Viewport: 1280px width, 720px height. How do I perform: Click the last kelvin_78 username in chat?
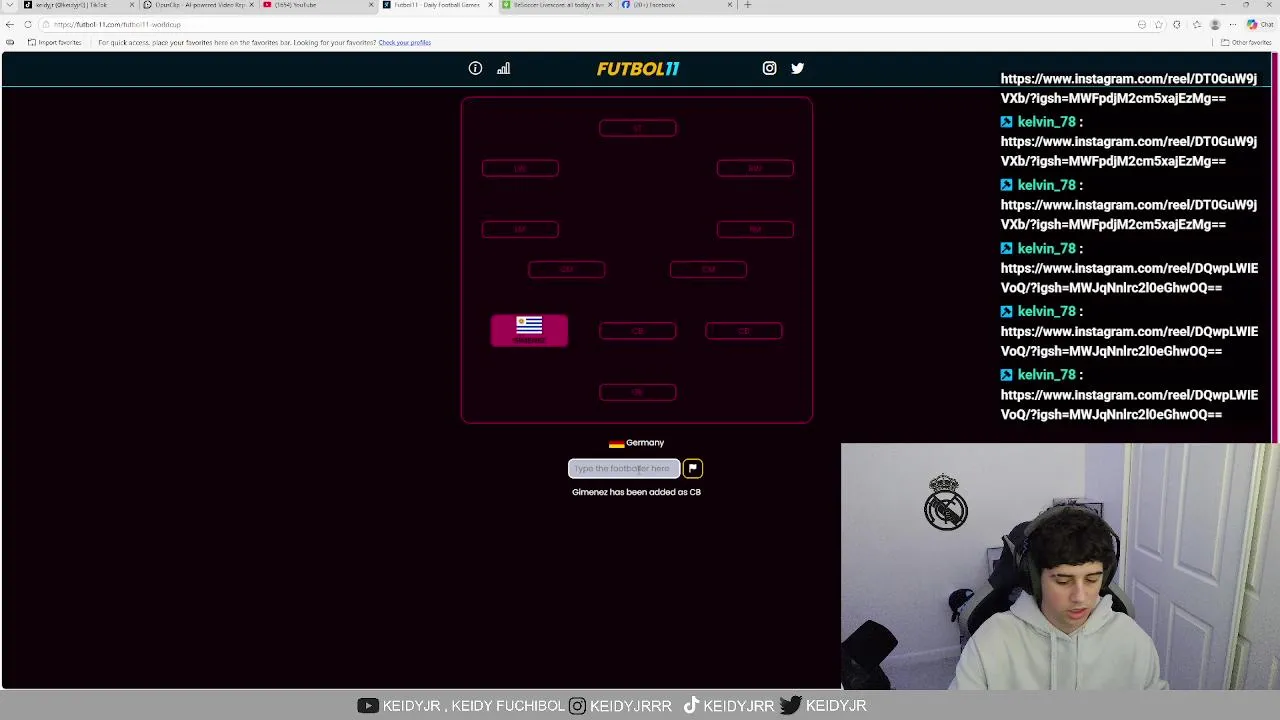pyautogui.click(x=1046, y=374)
